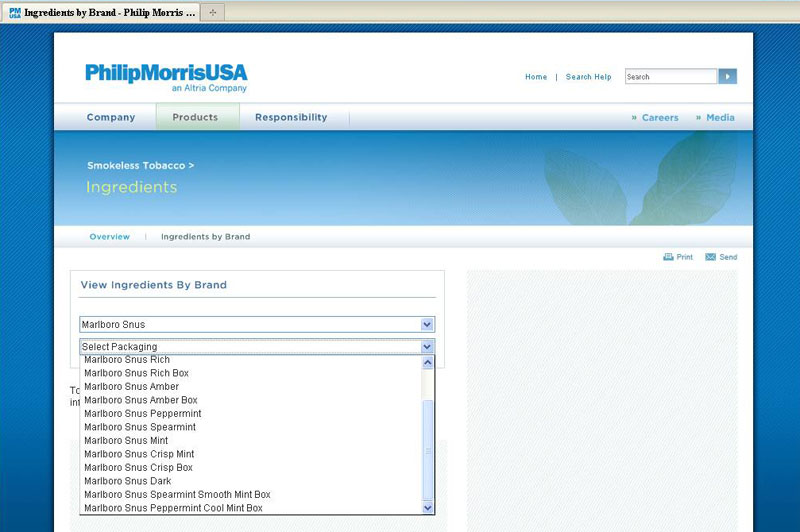The width and height of the screenshot is (800, 532).
Task: Choose Marlboro Snus Amber Box option
Action: (x=141, y=400)
